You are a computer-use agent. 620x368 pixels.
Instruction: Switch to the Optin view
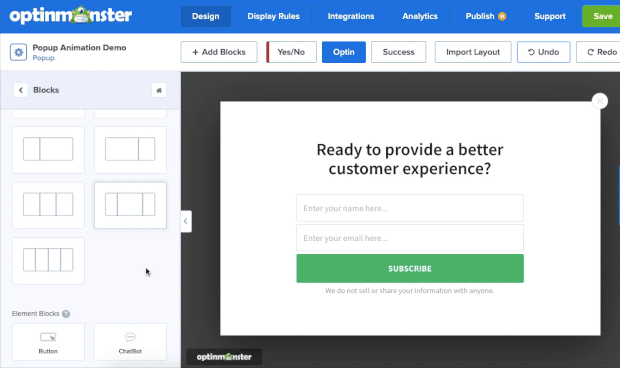[344, 52]
